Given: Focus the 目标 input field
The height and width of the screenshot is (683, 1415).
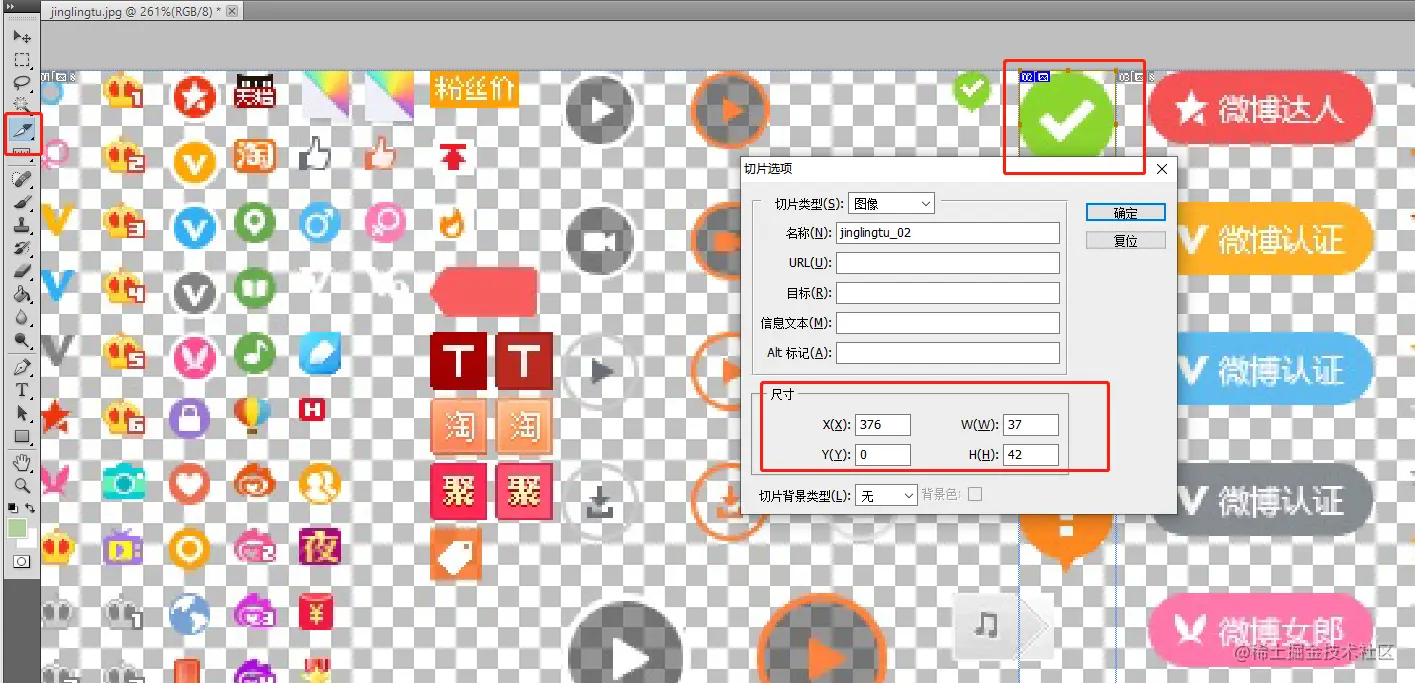Looking at the screenshot, I should click(948, 293).
